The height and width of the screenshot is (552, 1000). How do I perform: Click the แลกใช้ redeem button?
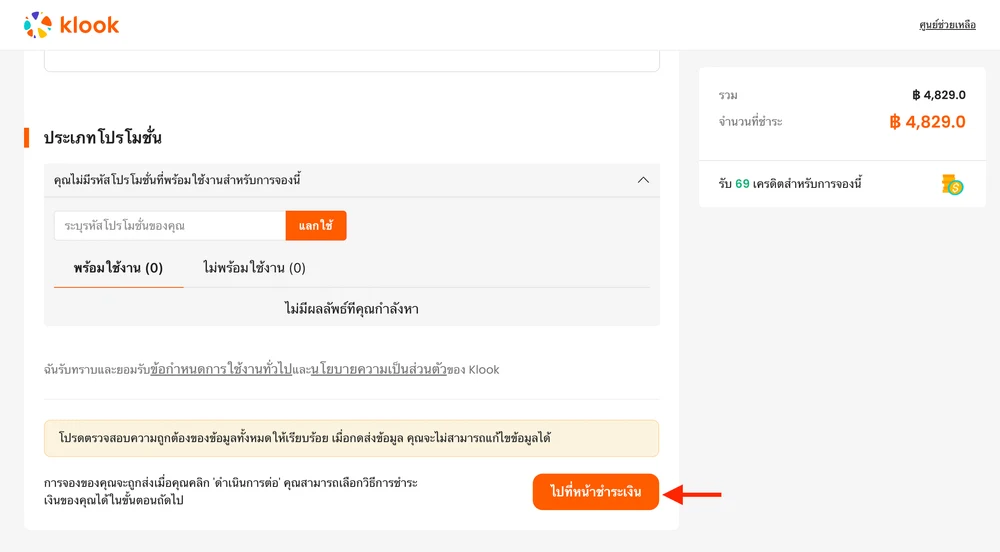click(x=316, y=226)
